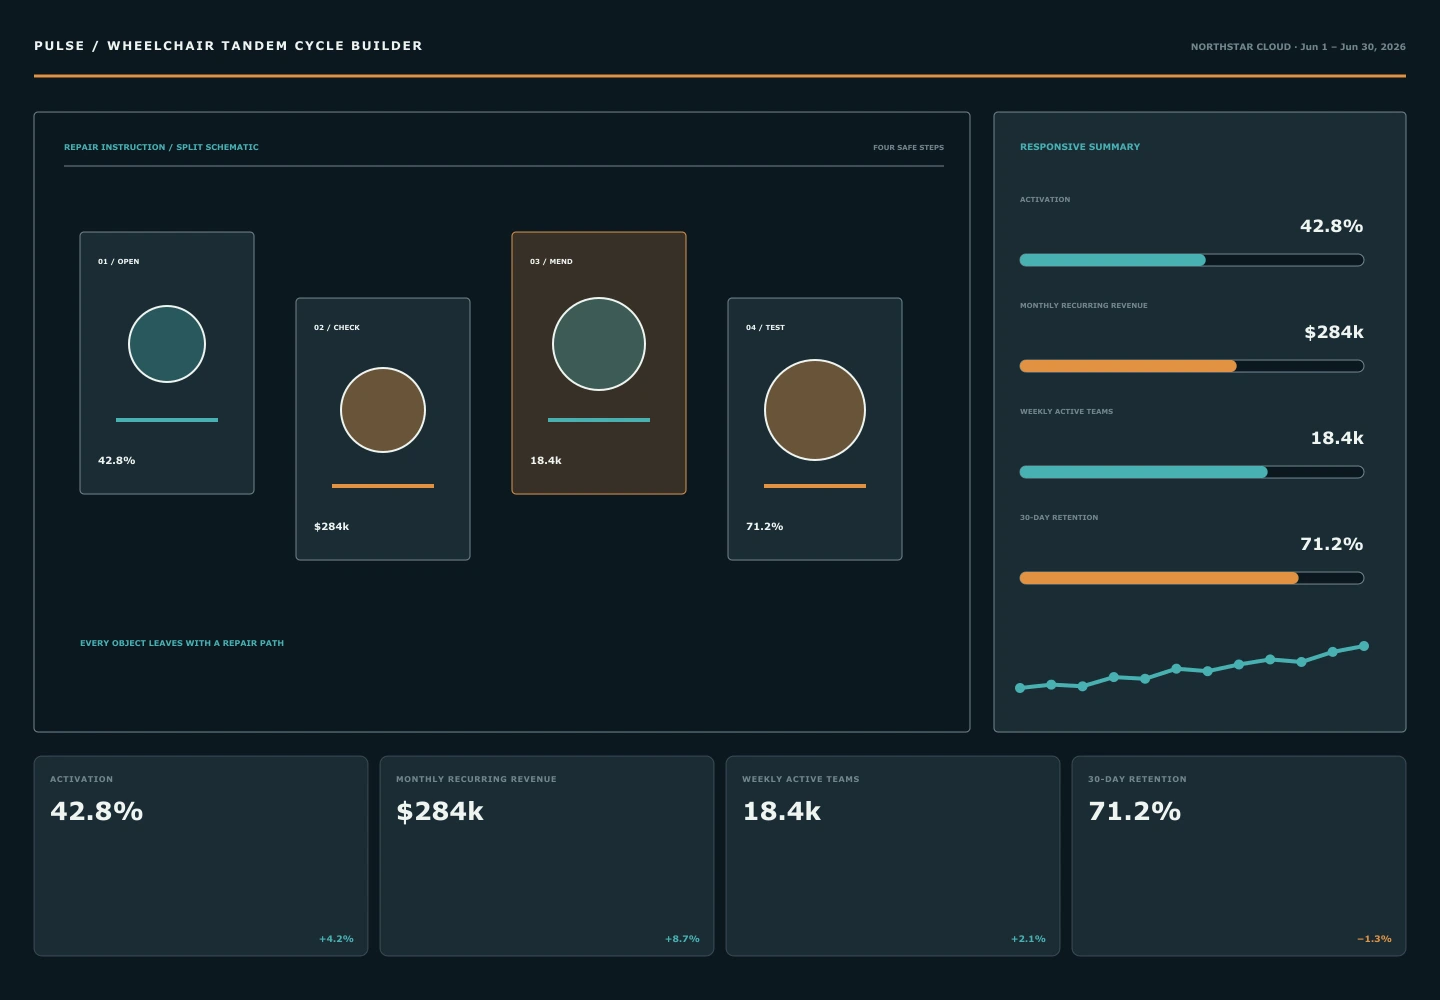
Task: Click the "+8.7%" change value
Action: pyautogui.click(x=682, y=939)
